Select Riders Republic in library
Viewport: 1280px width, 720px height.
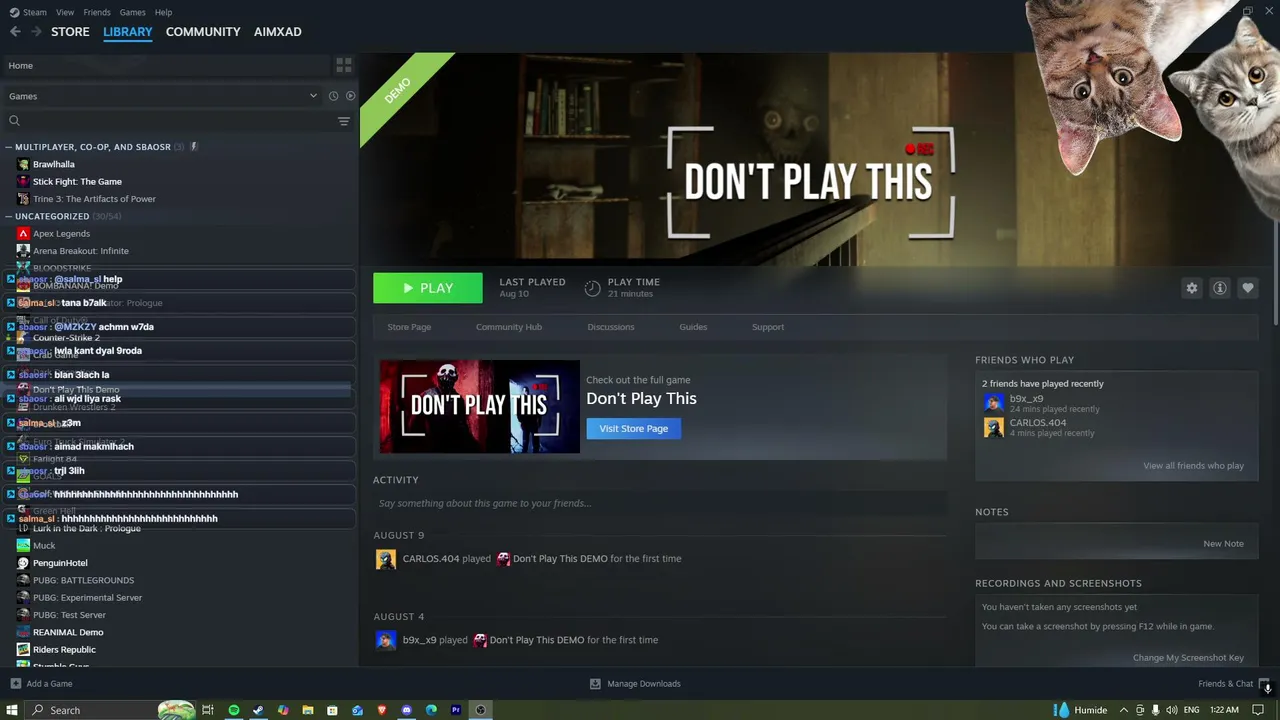click(64, 650)
